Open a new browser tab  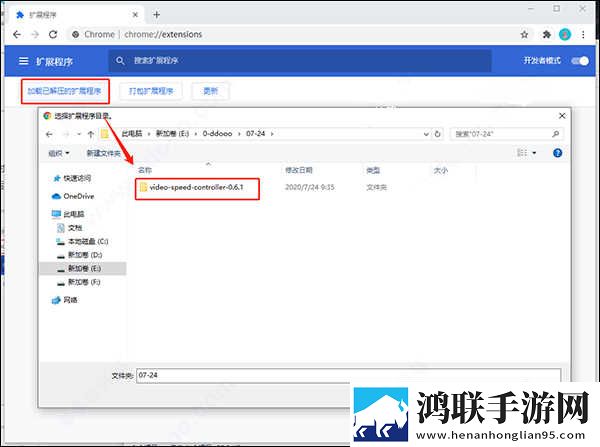[157, 15]
